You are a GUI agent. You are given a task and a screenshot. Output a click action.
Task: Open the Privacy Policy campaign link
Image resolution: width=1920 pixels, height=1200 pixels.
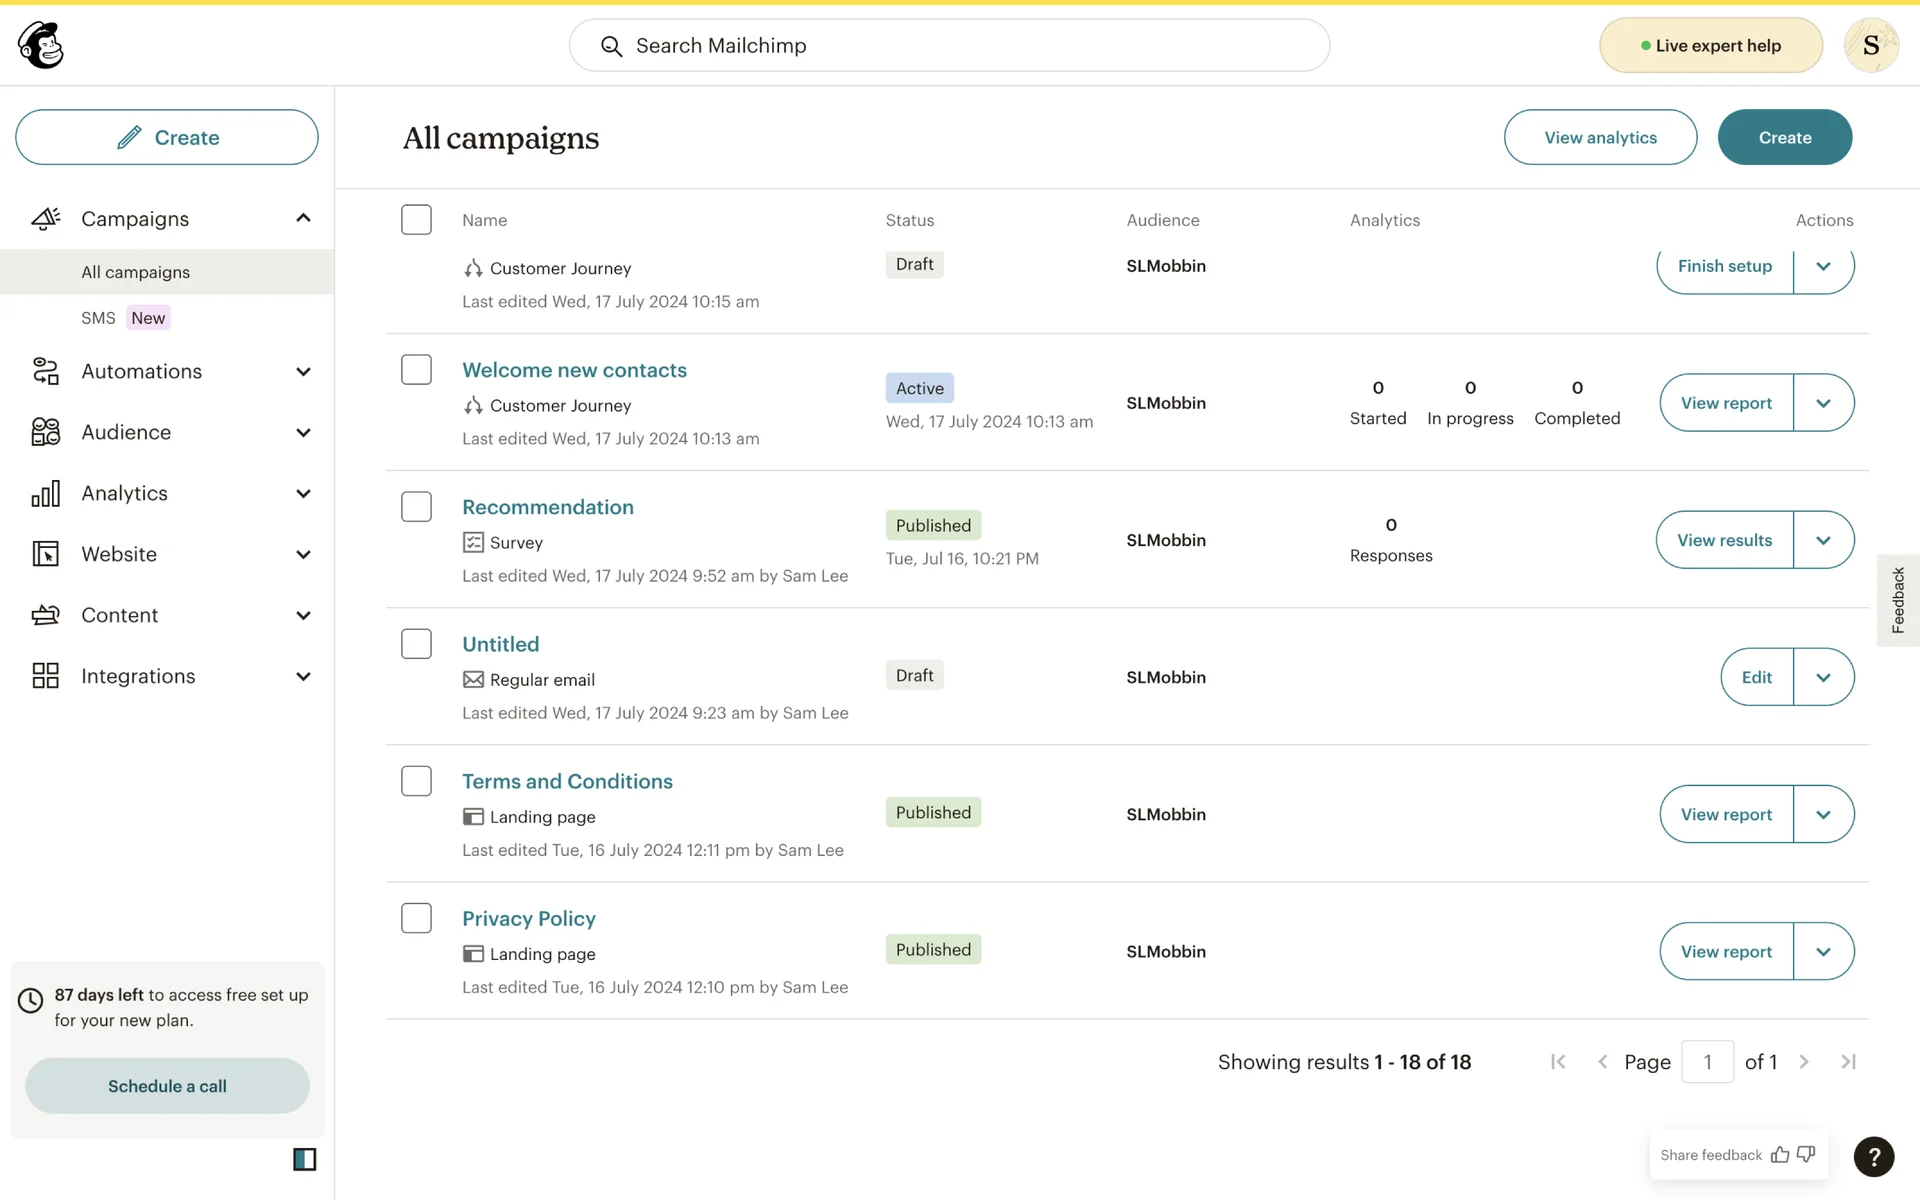[x=528, y=918]
